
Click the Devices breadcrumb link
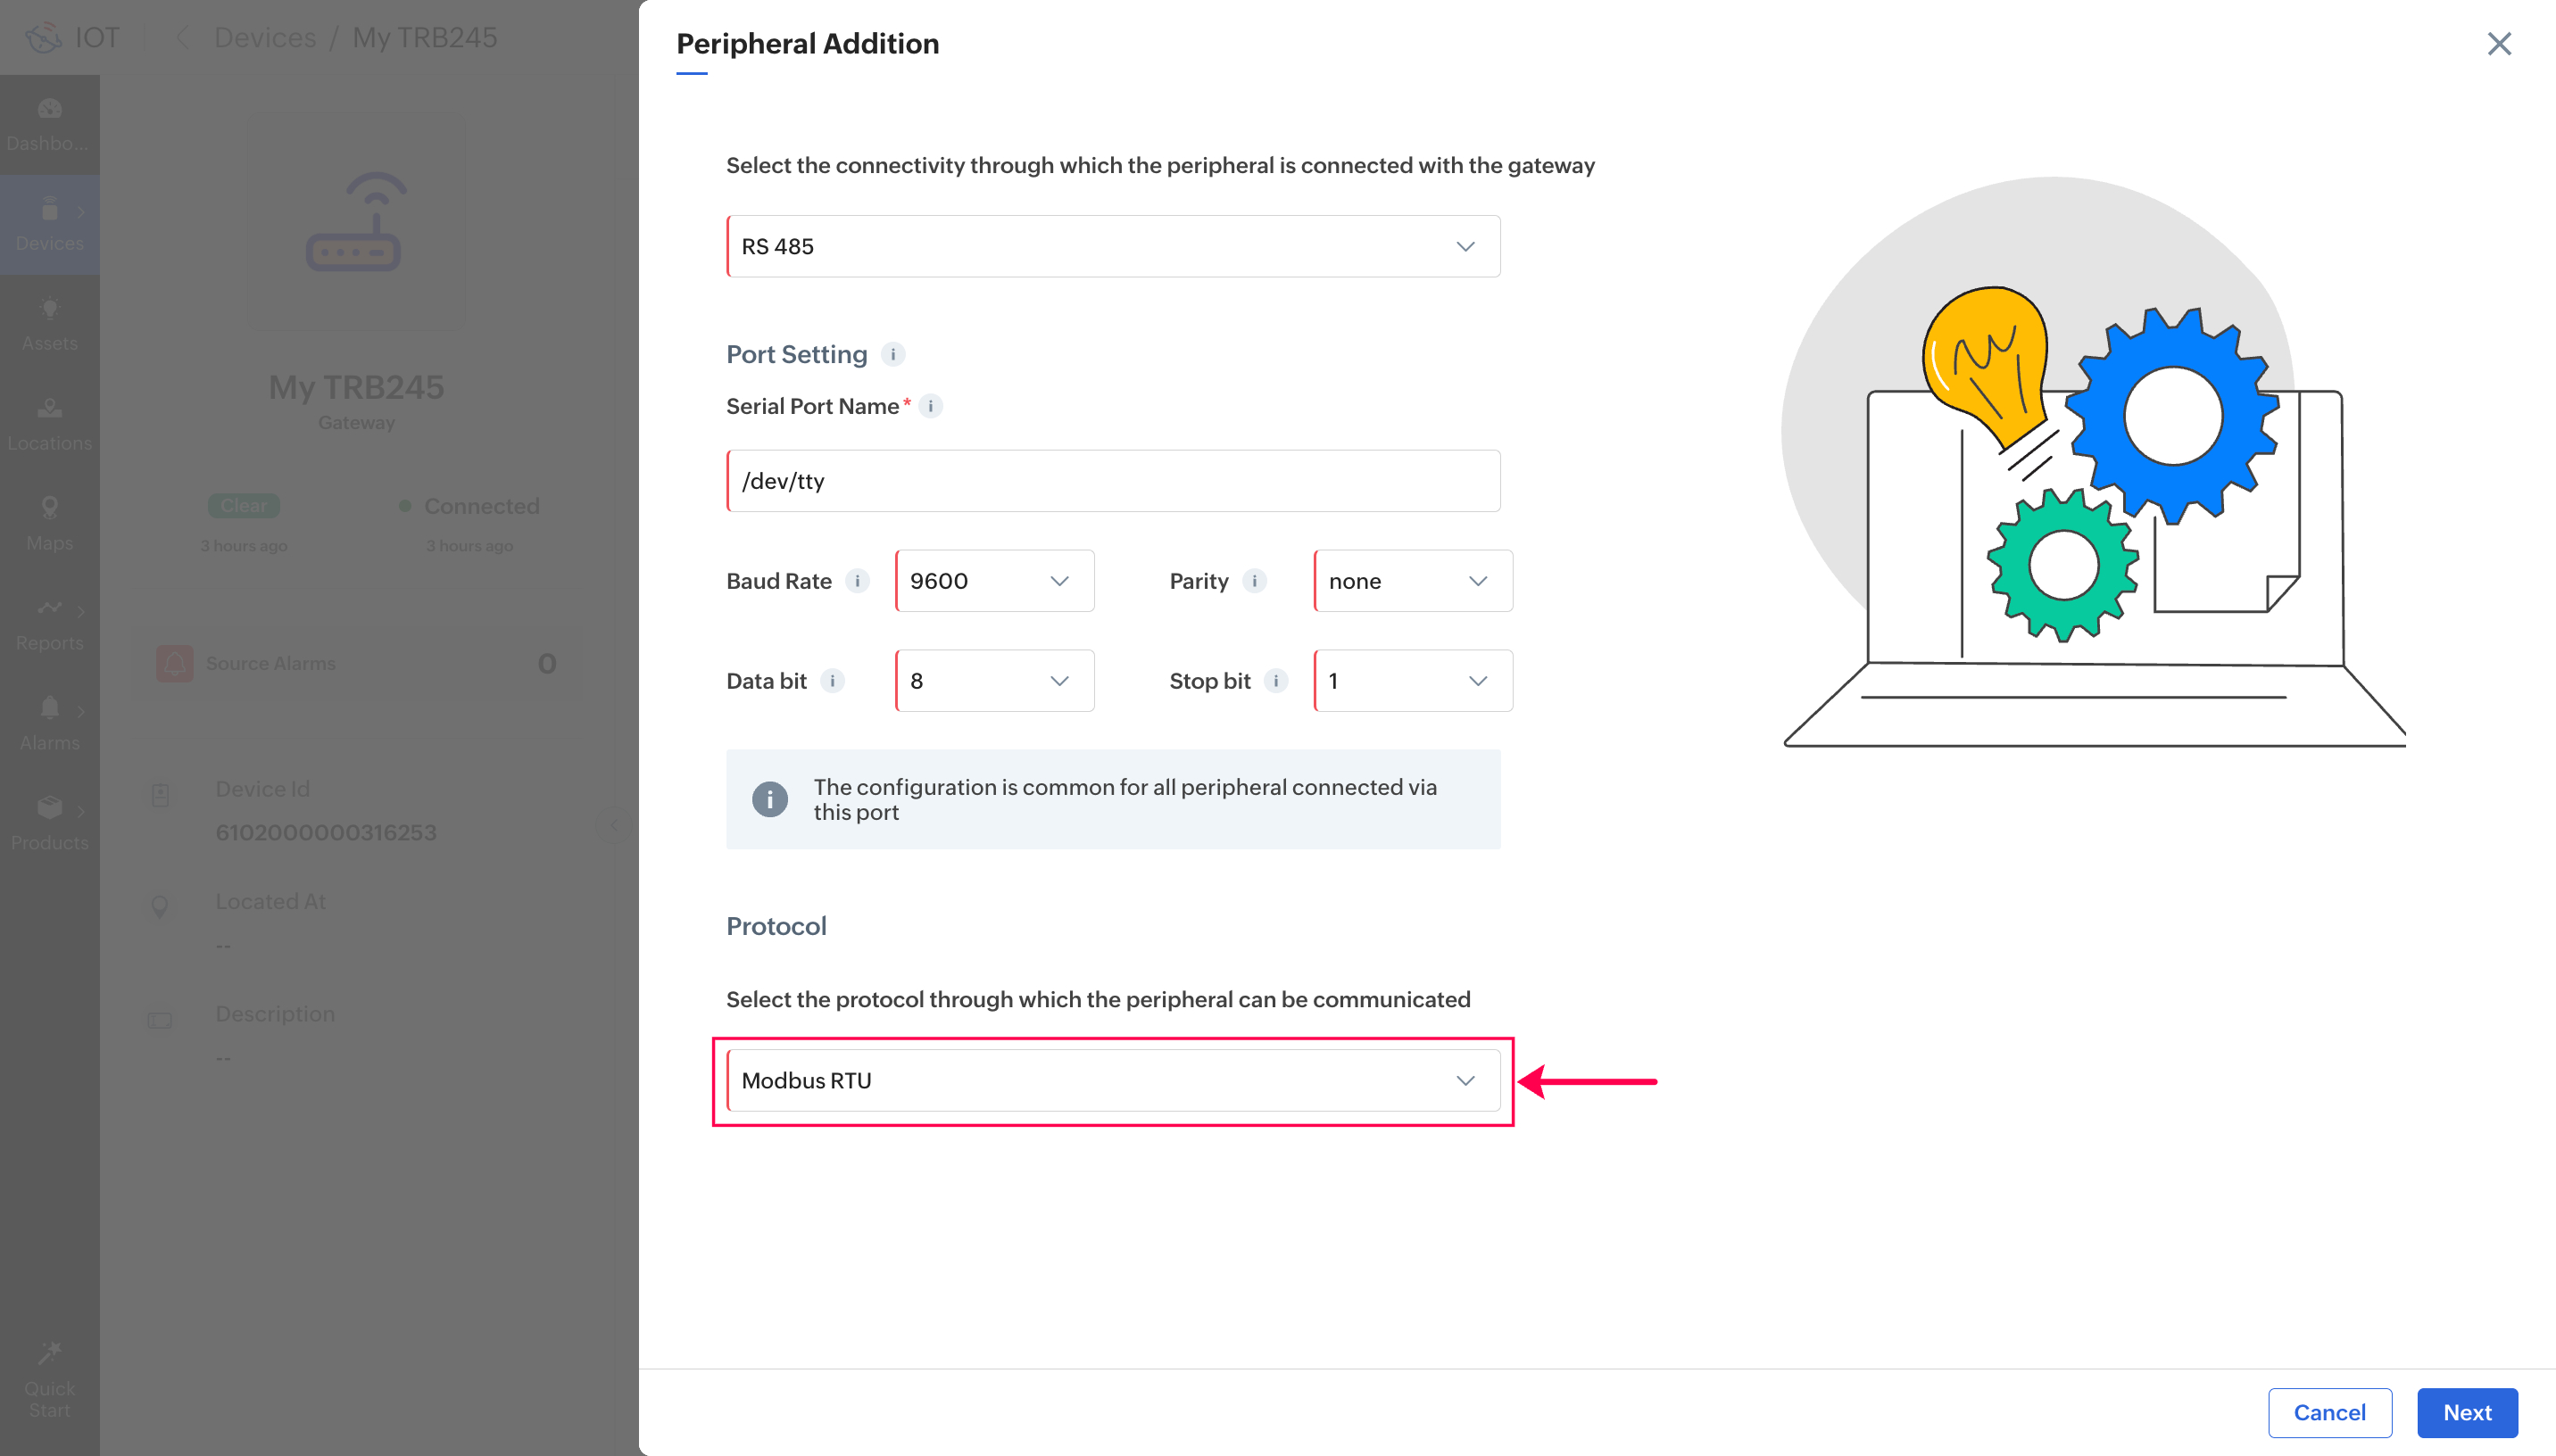[265, 38]
